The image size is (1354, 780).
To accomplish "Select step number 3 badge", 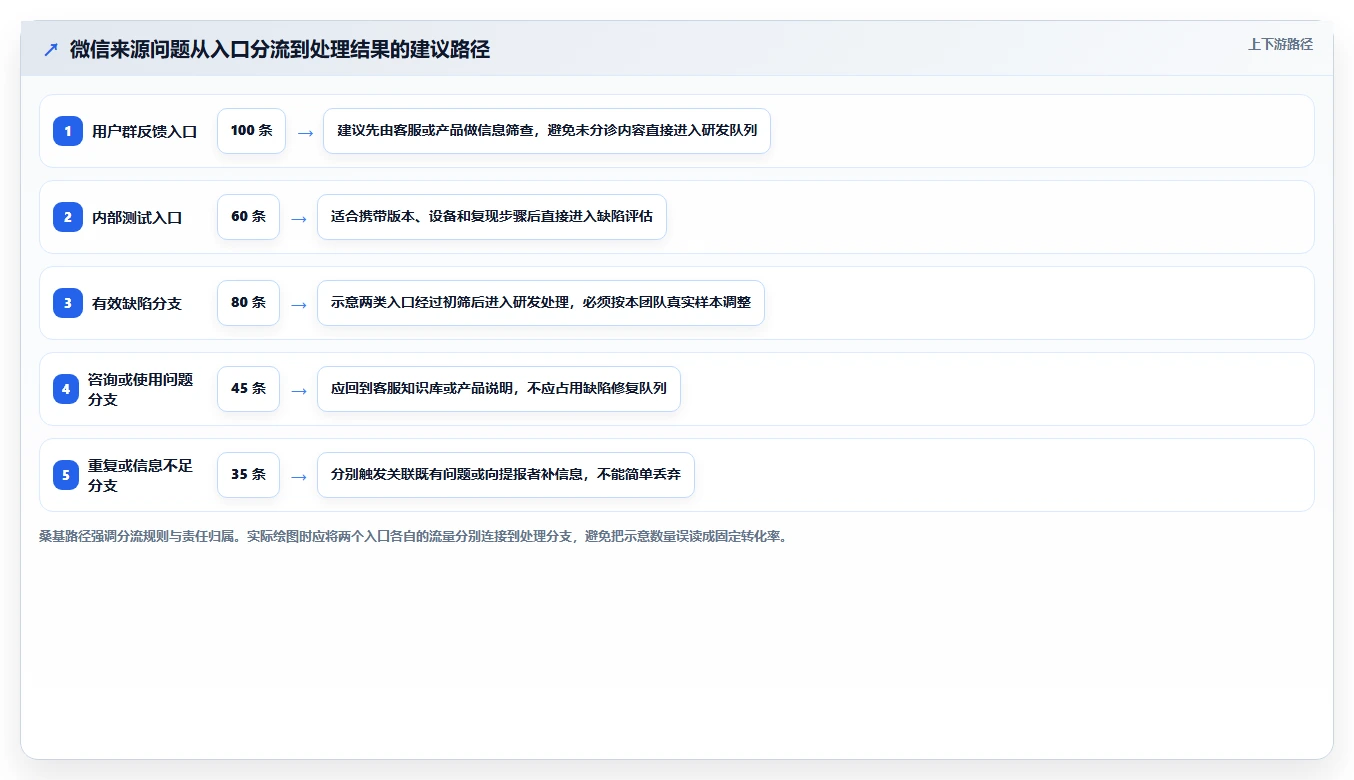I will pyautogui.click(x=68, y=303).
